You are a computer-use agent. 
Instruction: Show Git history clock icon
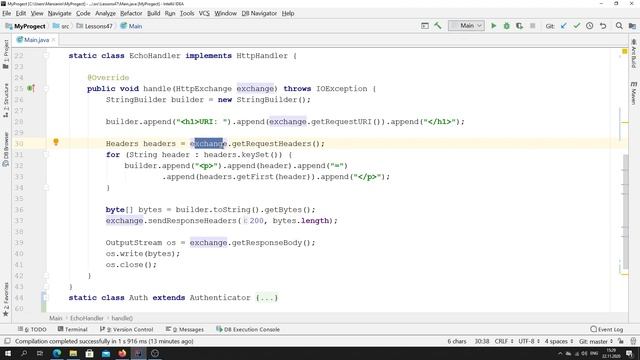(589, 26)
